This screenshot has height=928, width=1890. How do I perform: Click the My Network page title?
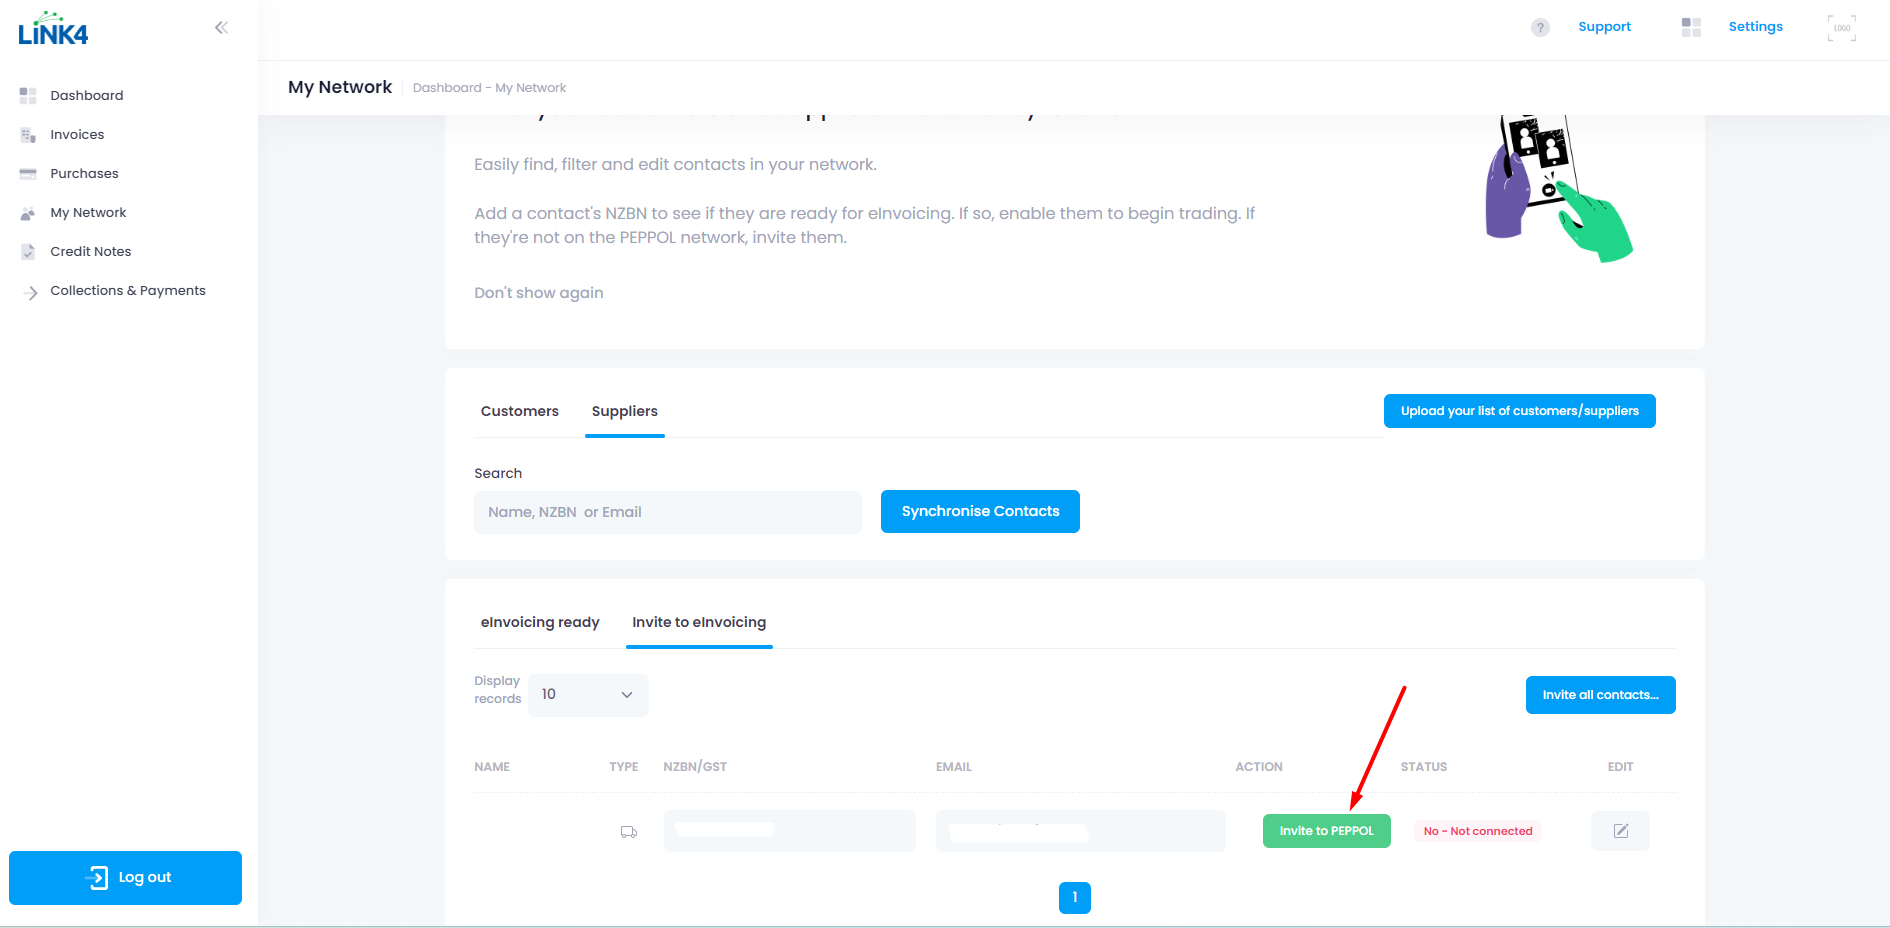tap(340, 87)
